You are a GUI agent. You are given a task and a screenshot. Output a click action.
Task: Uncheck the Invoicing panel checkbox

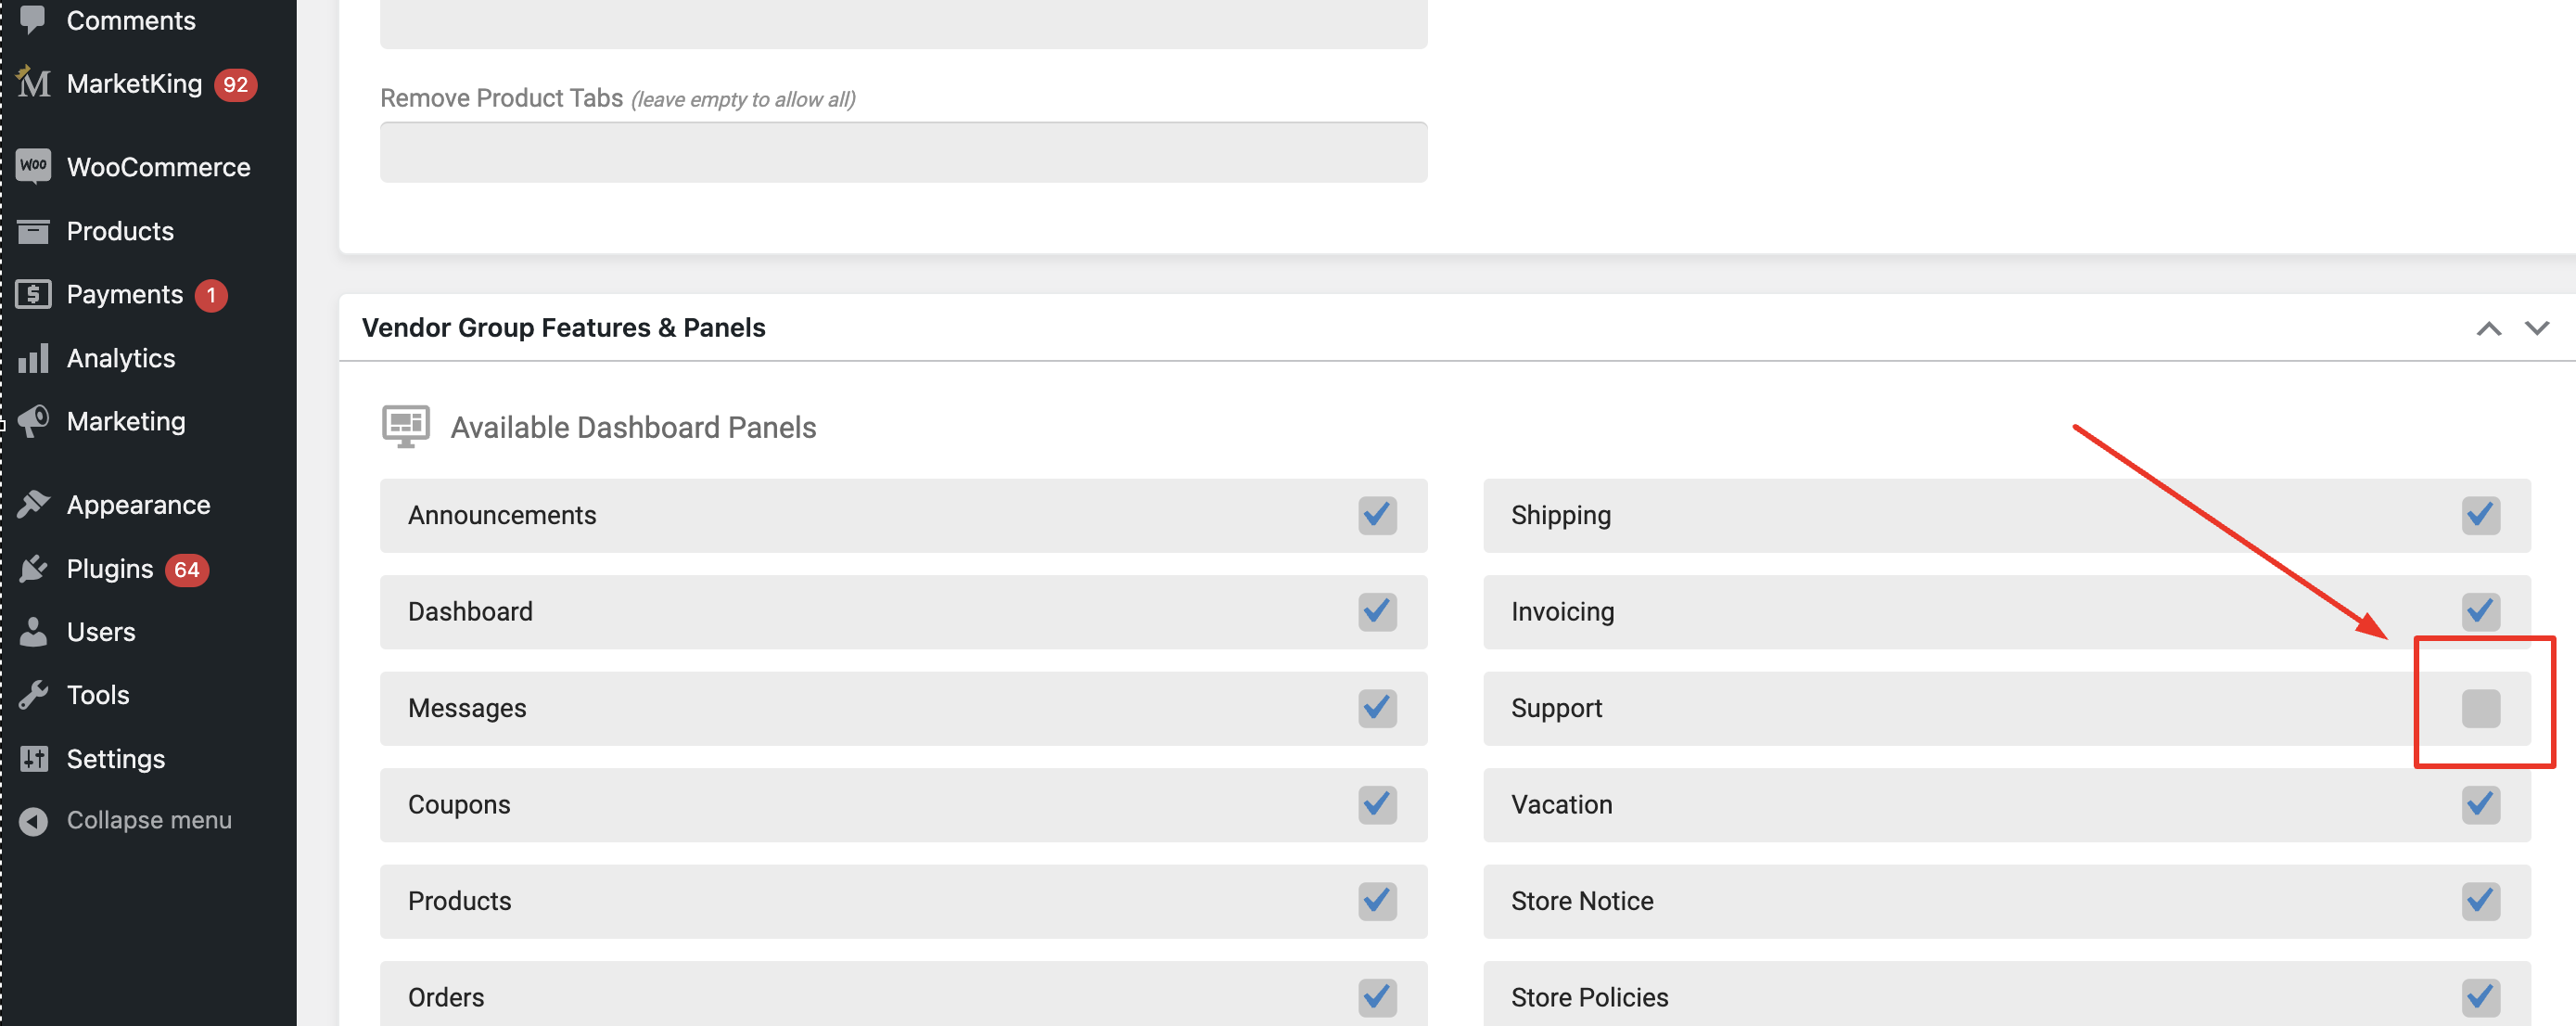(2480, 611)
